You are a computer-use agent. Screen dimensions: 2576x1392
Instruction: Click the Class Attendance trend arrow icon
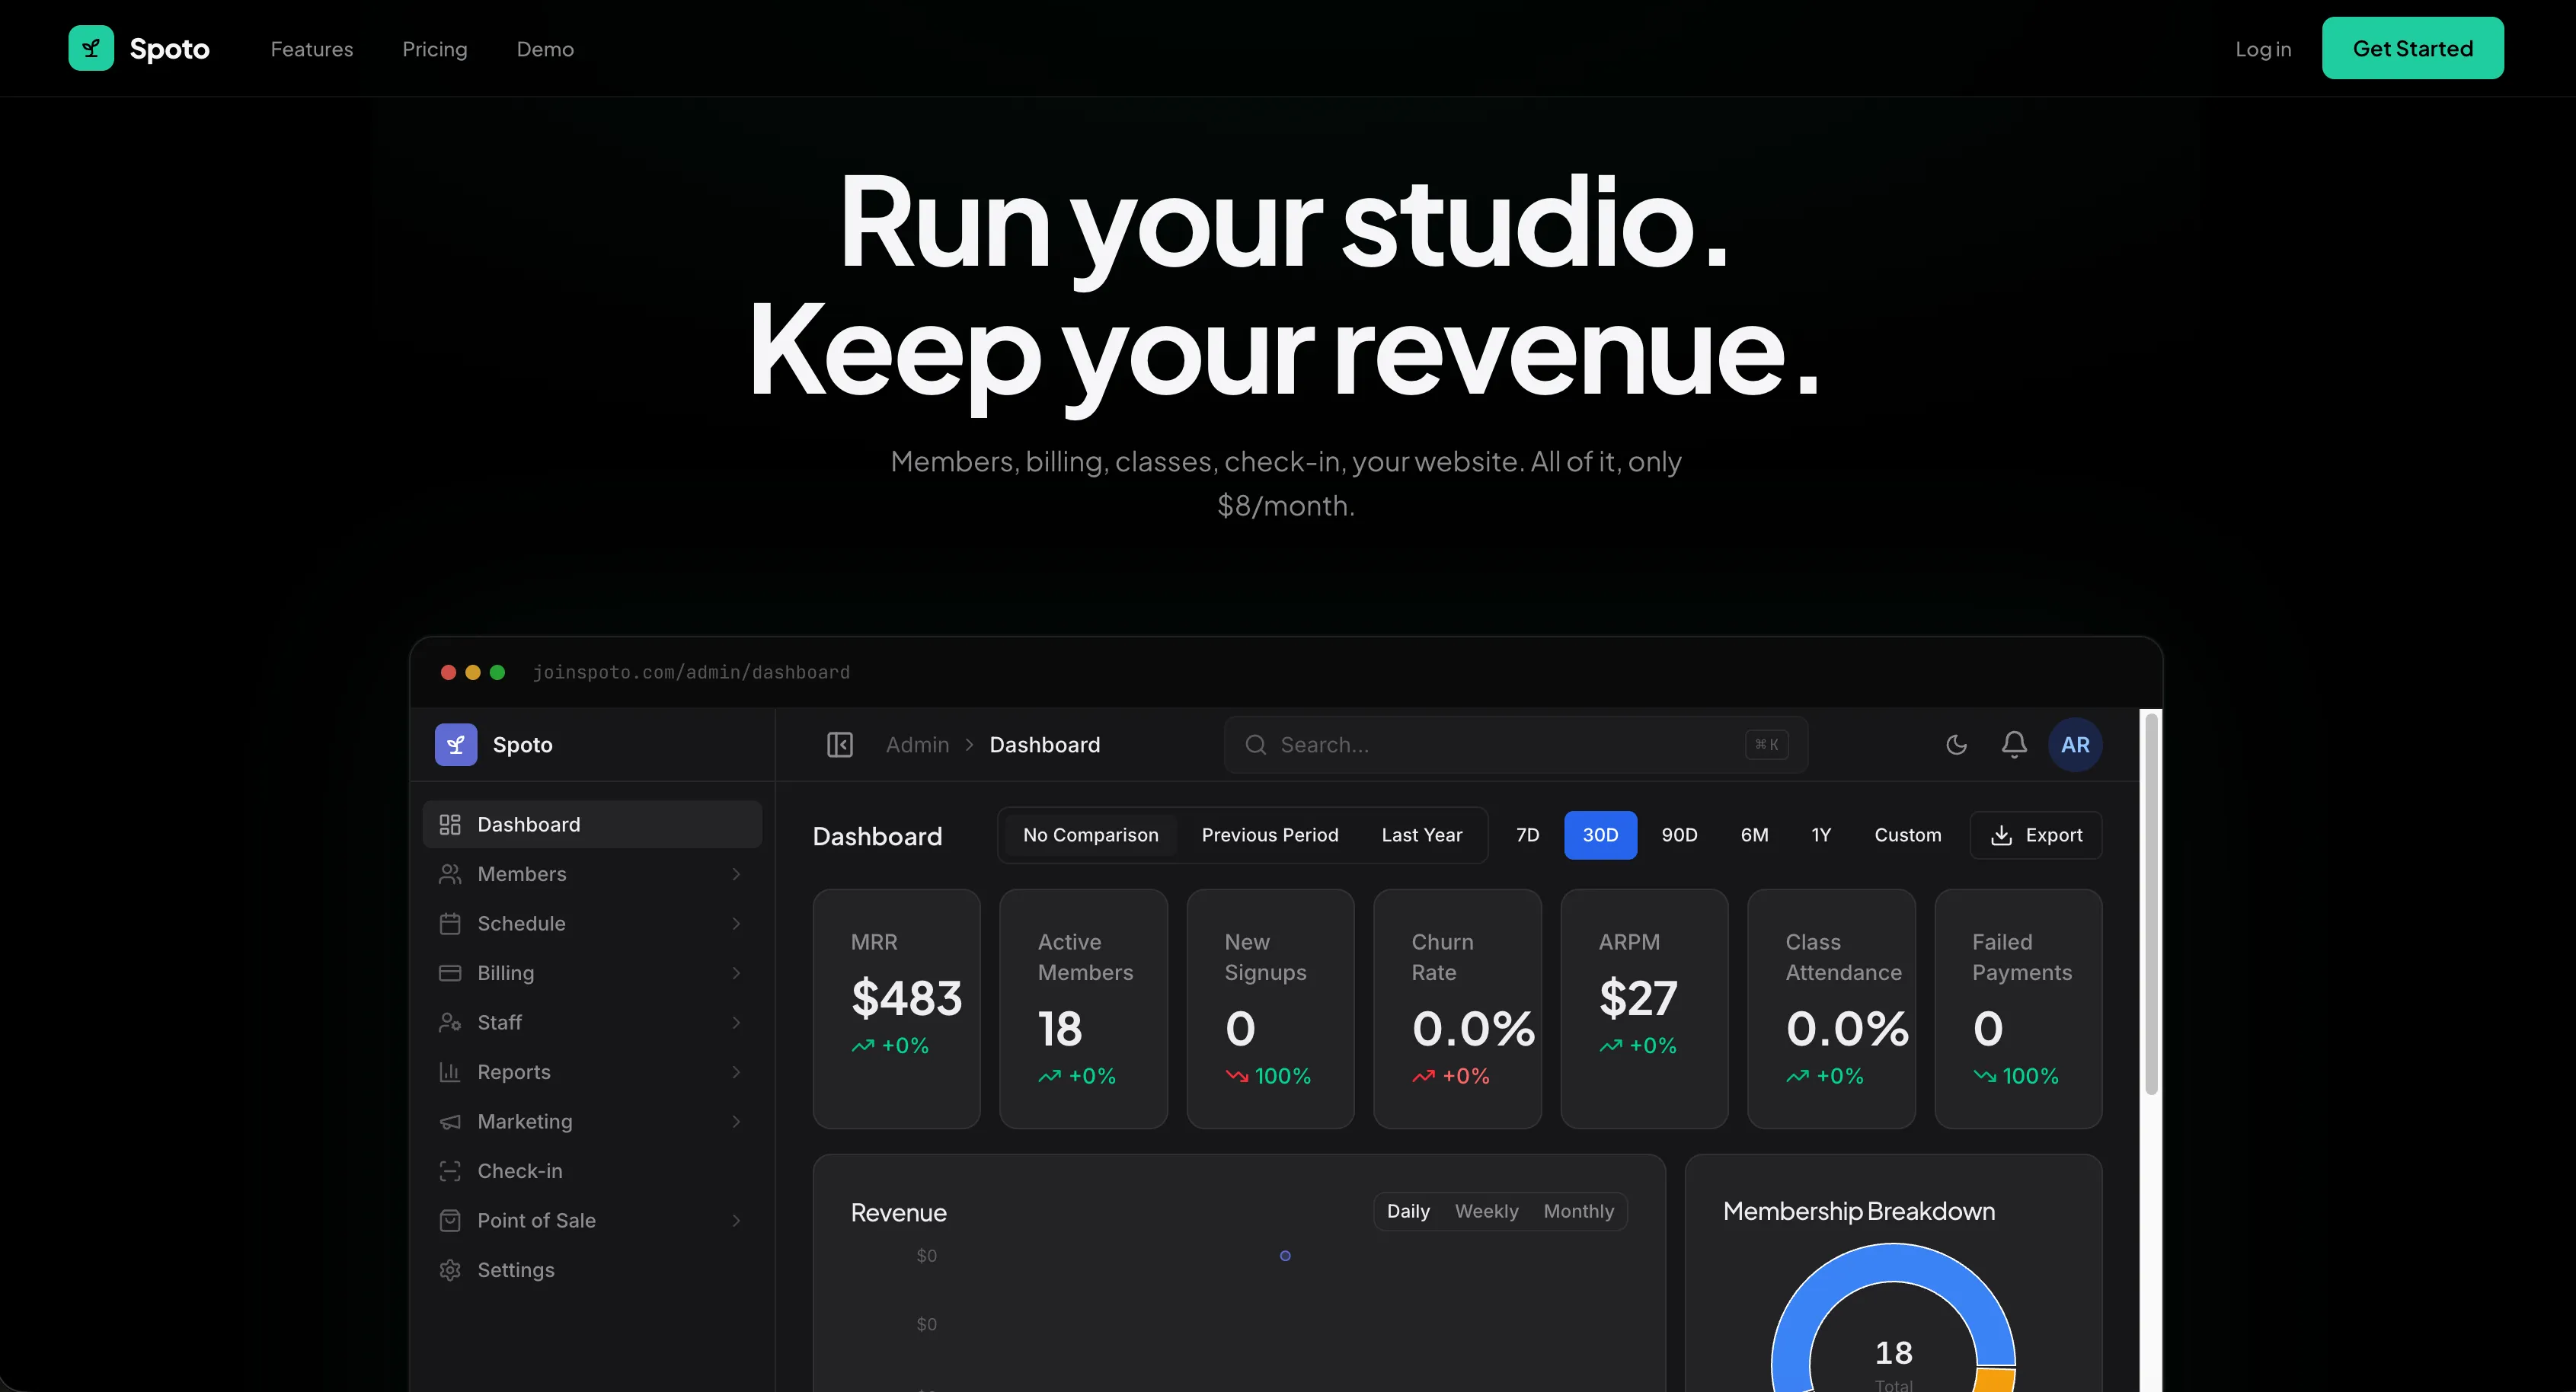coord(1798,1077)
